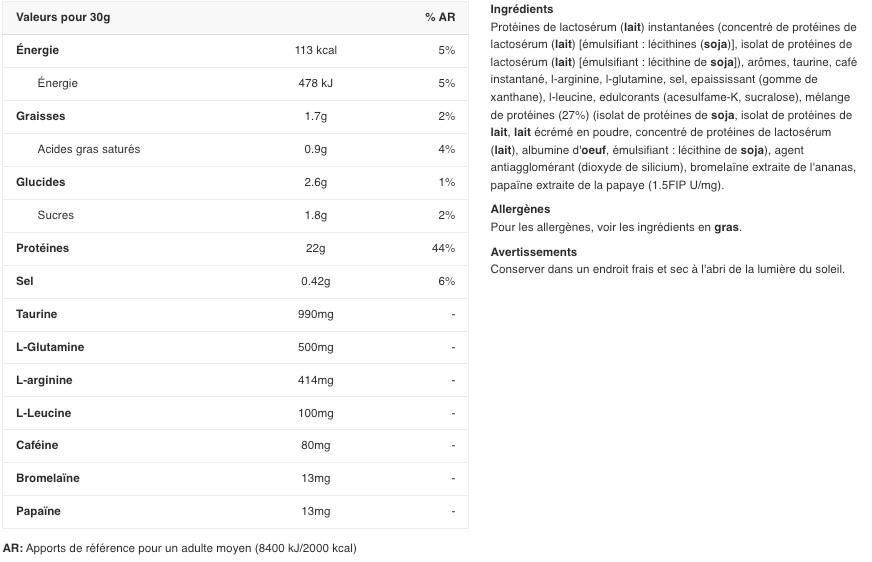Click the Papaïne row label
Image resolution: width=872 pixels, height=562 pixels.
pos(39,511)
